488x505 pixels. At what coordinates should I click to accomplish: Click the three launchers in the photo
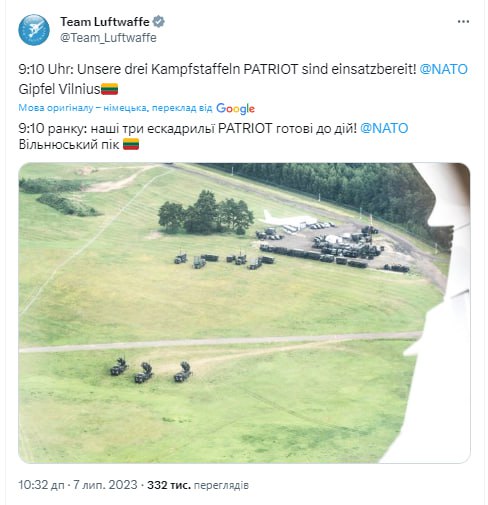pyautogui.click(x=151, y=371)
